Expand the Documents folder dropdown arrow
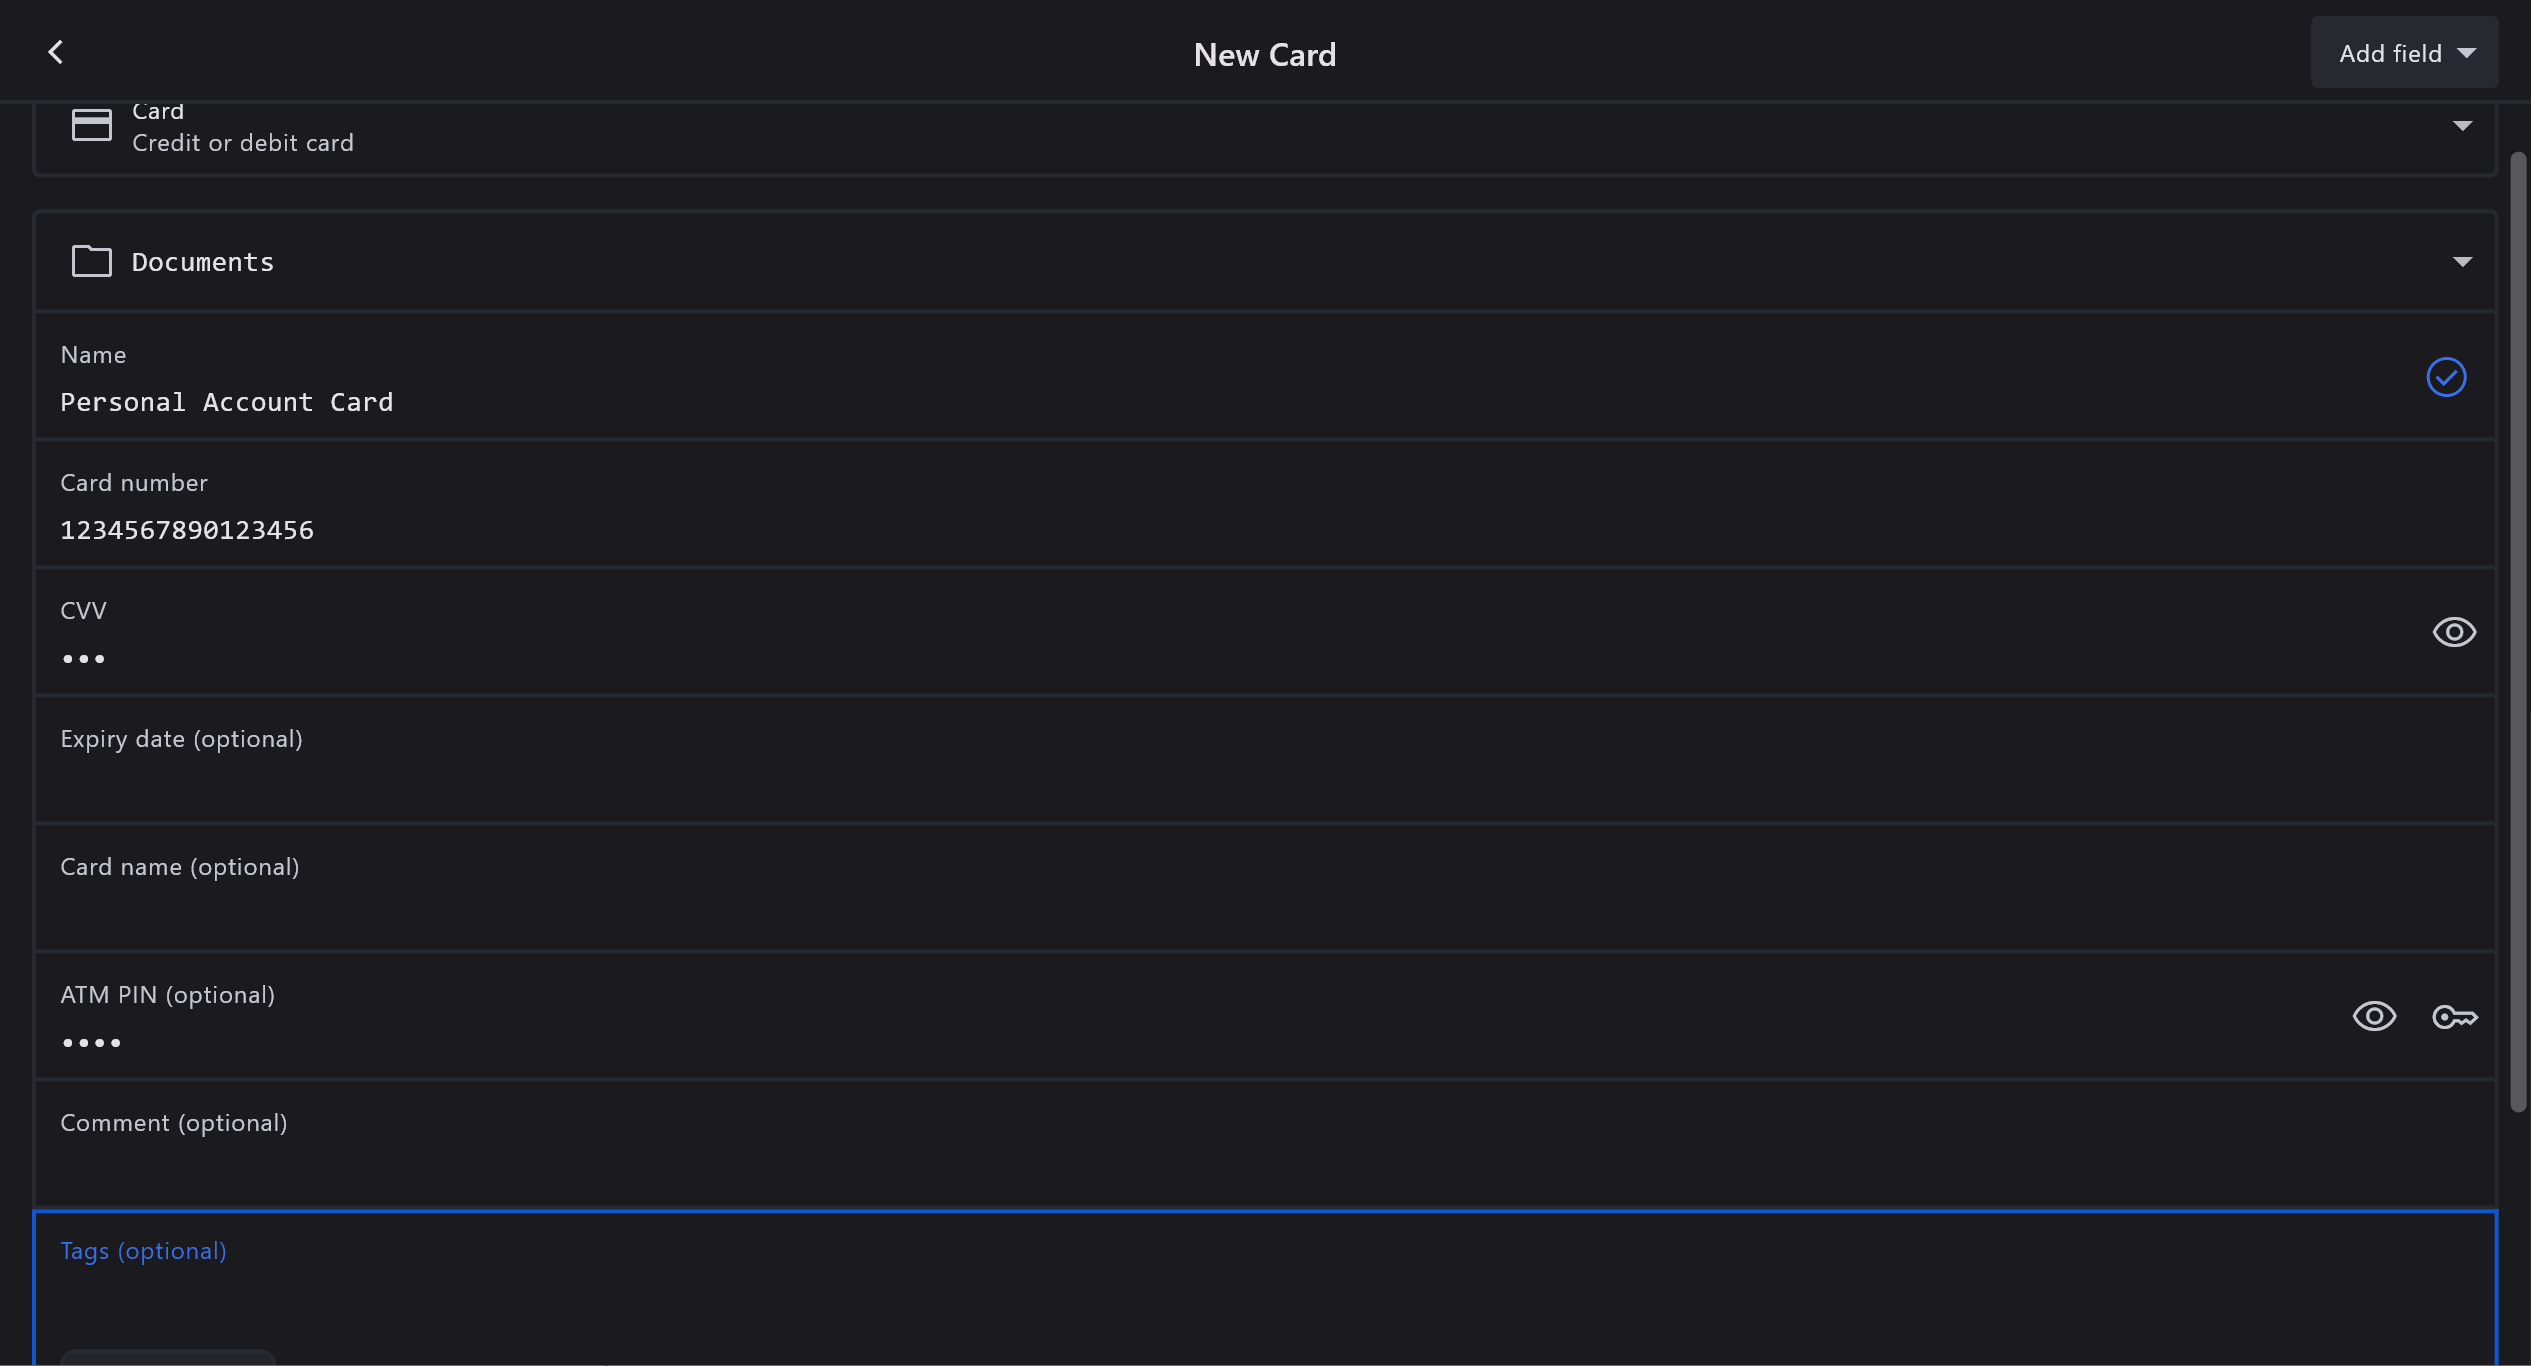The width and height of the screenshot is (2531, 1366). (2462, 262)
